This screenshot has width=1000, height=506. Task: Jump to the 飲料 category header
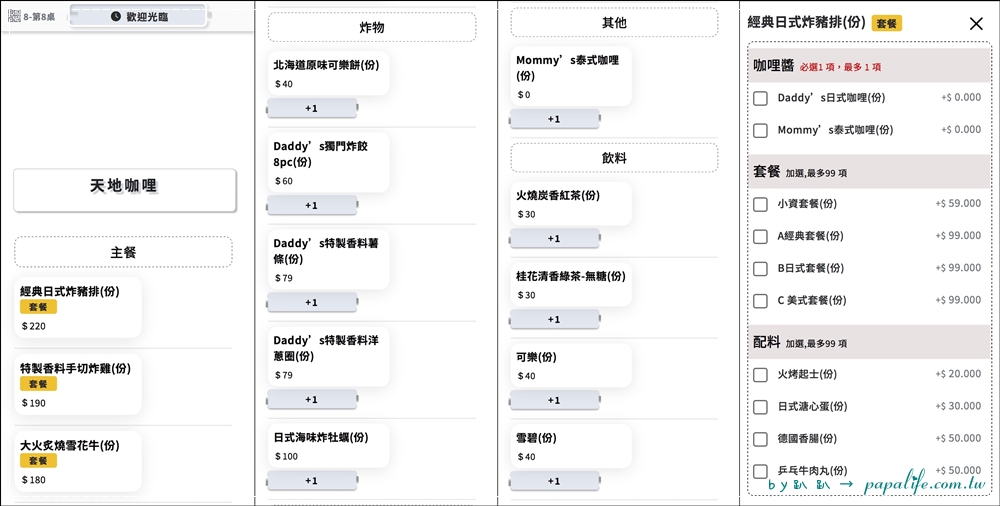[614, 158]
